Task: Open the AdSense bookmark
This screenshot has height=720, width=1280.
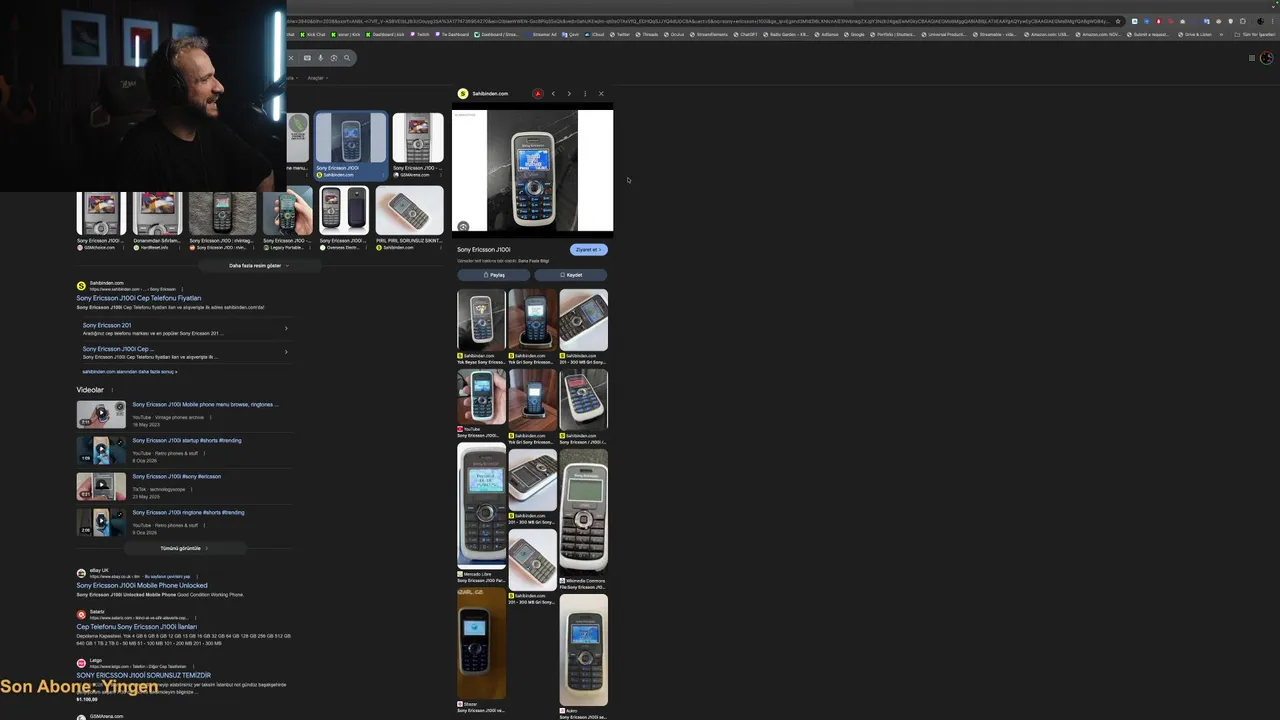Action: click(x=826, y=34)
